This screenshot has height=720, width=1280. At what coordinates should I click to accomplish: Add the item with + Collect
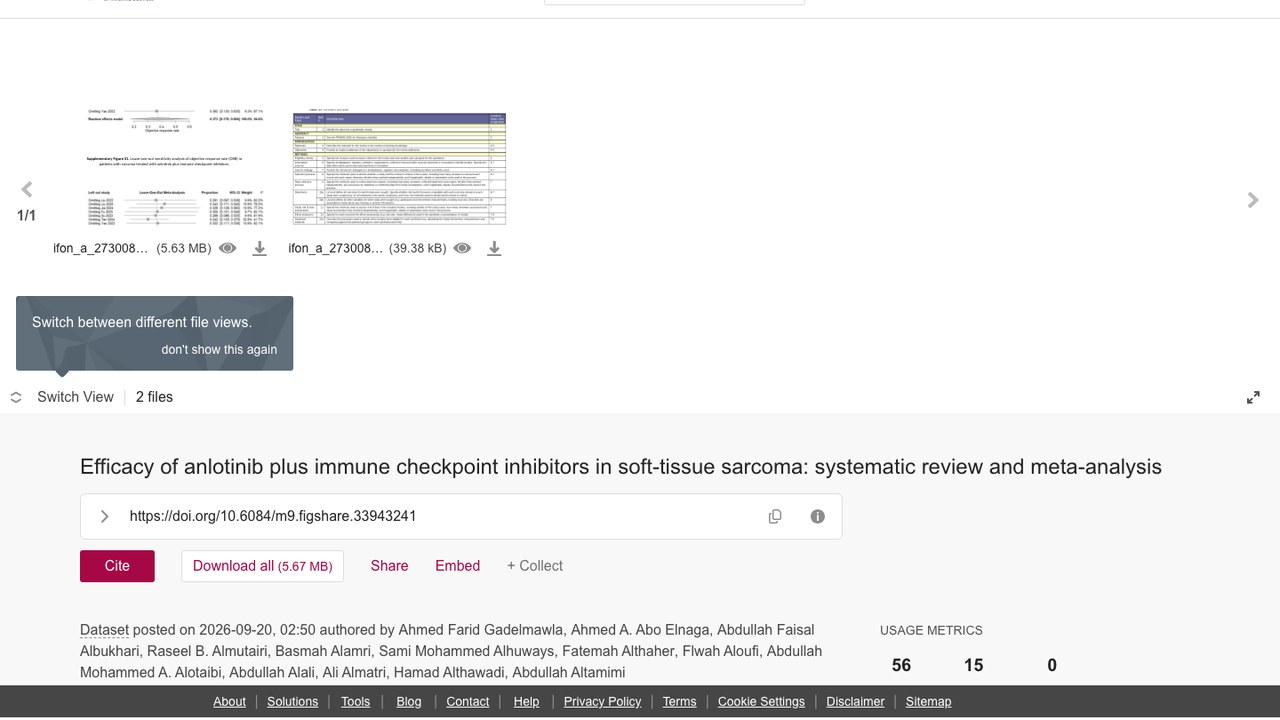click(535, 566)
